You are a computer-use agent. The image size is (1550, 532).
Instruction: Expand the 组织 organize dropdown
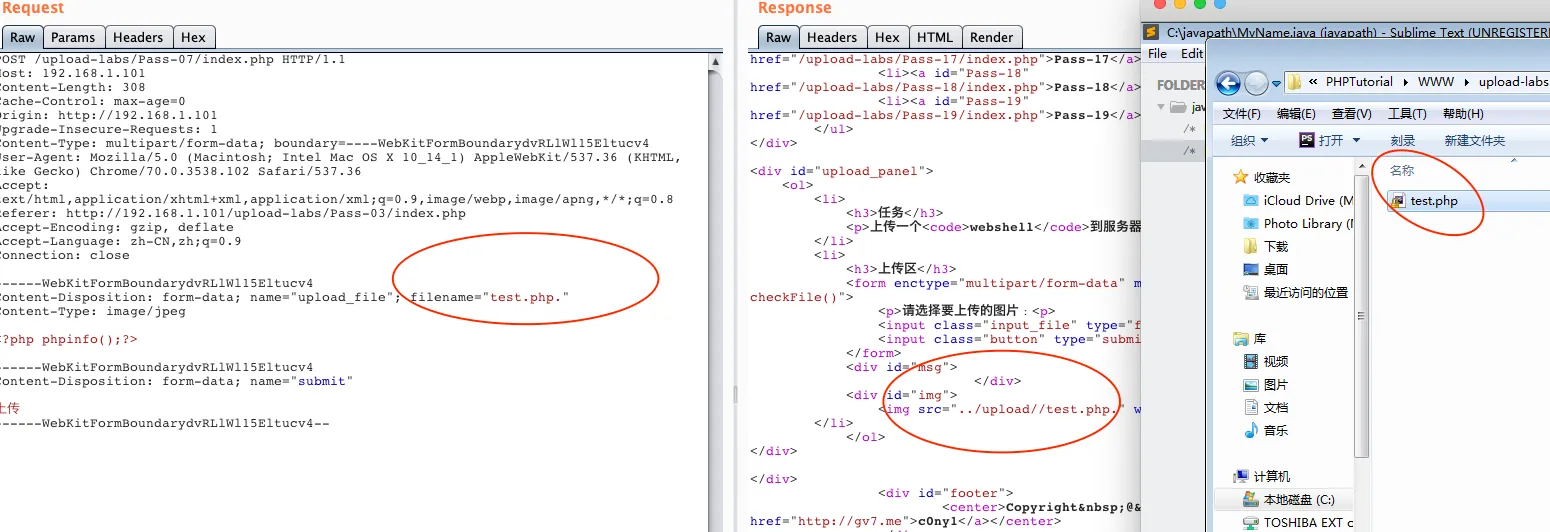pyautogui.click(x=1249, y=141)
